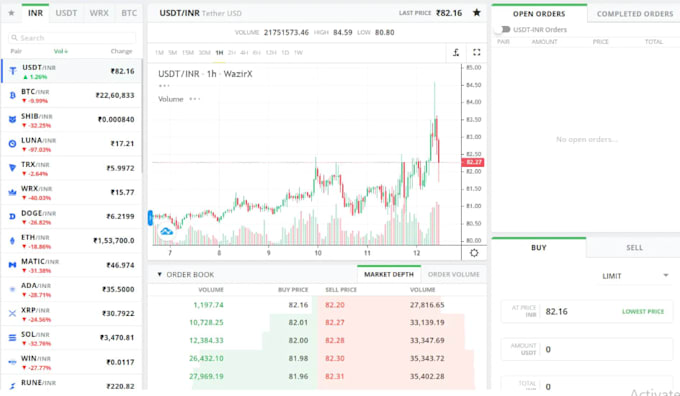Set chart interval to 1M
680x396 pixels.
[159, 52]
